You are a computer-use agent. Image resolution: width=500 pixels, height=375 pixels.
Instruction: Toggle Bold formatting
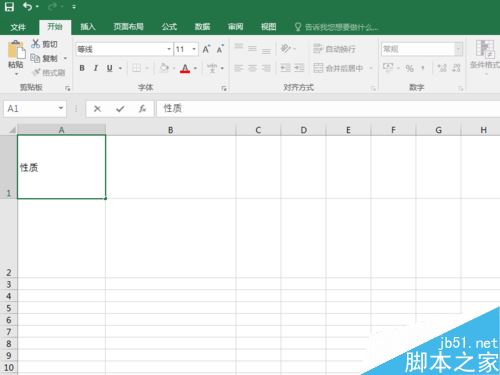[x=82, y=68]
